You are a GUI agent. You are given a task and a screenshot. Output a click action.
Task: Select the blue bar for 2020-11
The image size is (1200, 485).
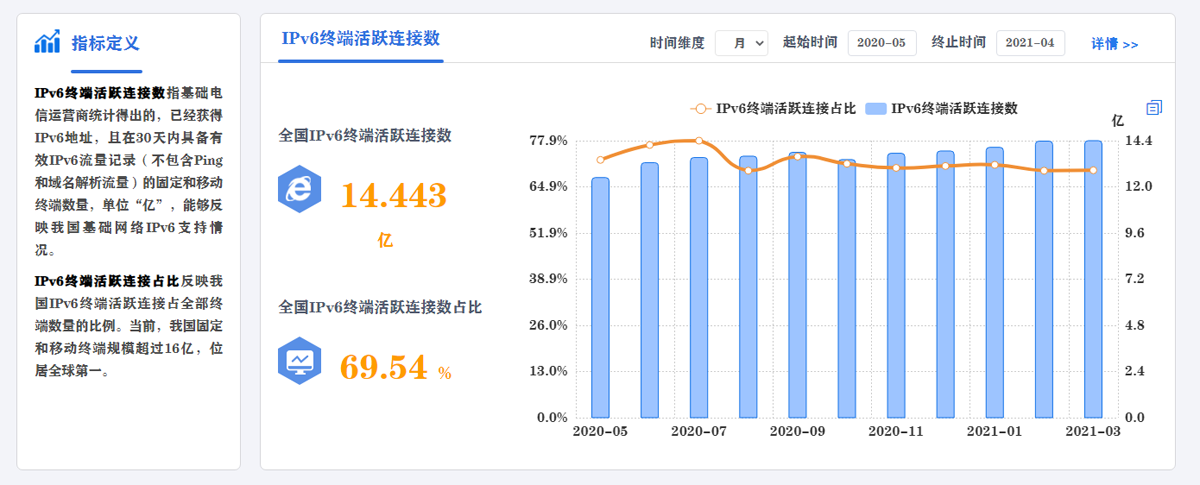point(895,285)
